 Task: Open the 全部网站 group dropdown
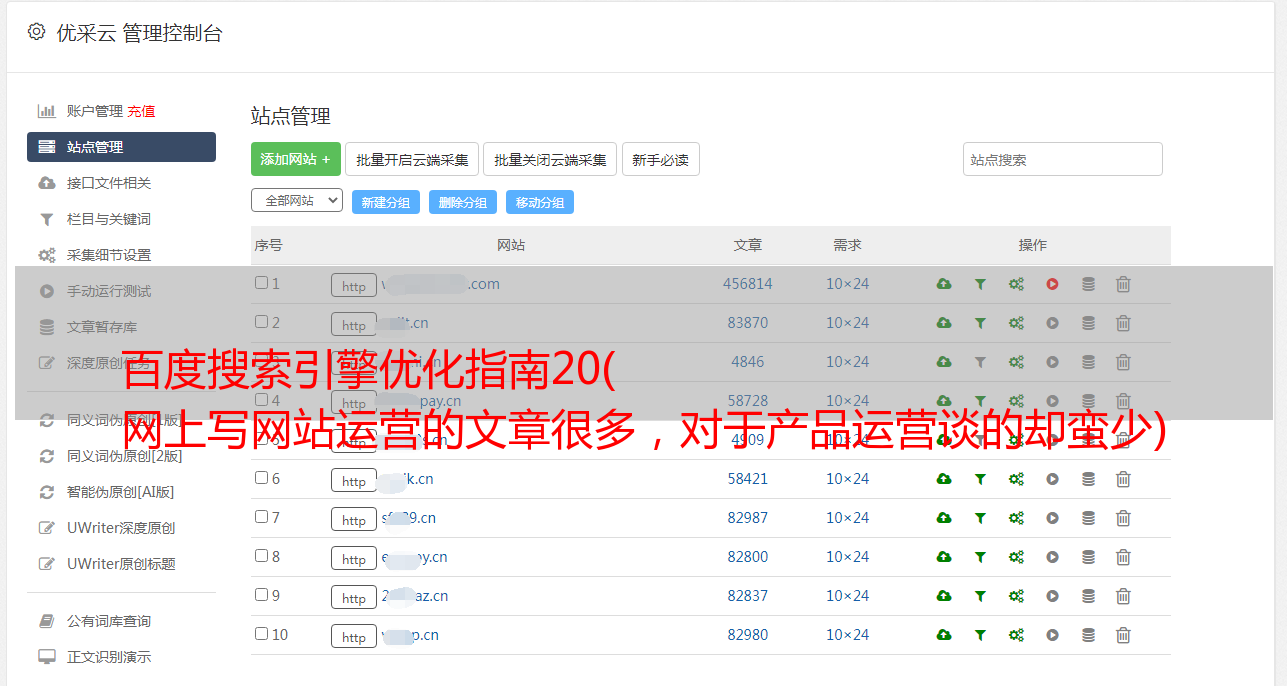click(x=297, y=201)
